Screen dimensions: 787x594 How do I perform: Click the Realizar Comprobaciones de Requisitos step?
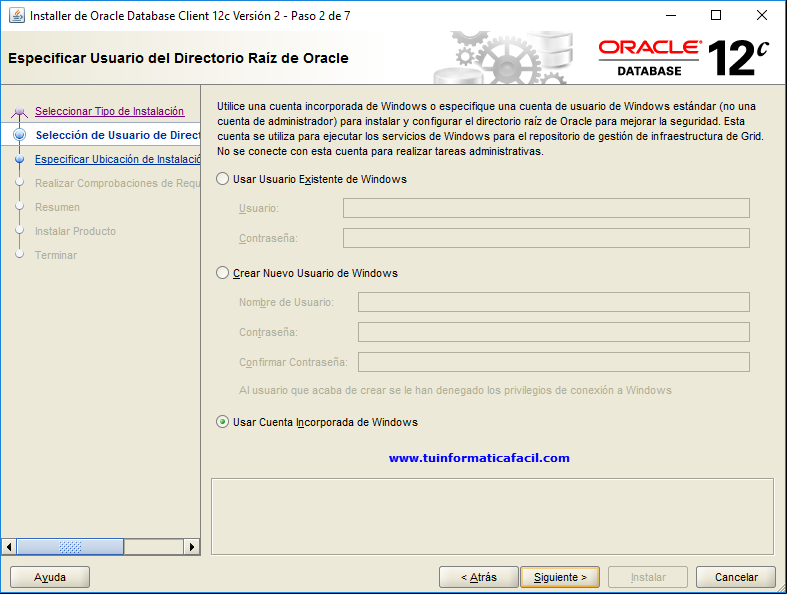point(117,183)
